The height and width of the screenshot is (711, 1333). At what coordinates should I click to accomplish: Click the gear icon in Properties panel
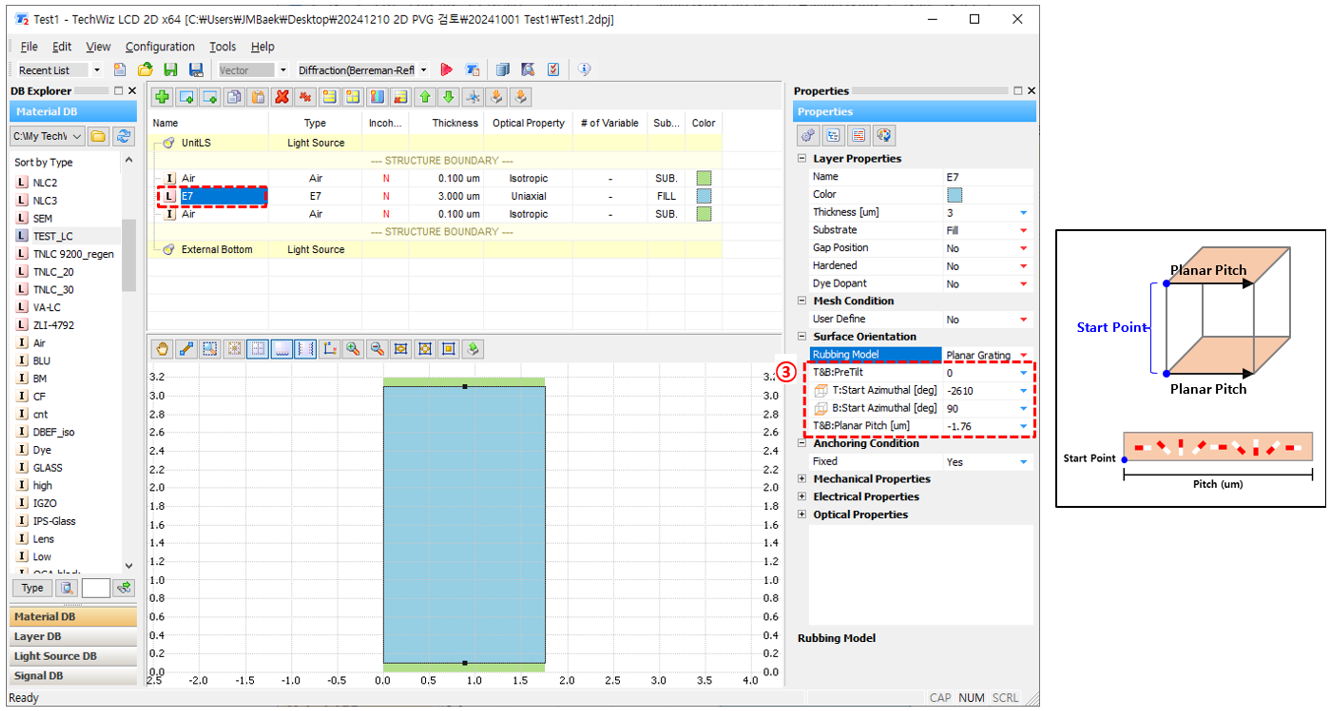point(808,135)
